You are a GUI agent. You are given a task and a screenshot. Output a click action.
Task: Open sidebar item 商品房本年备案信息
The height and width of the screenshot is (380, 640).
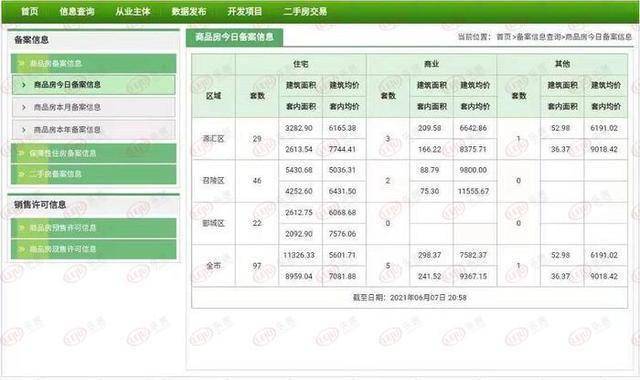point(93,130)
